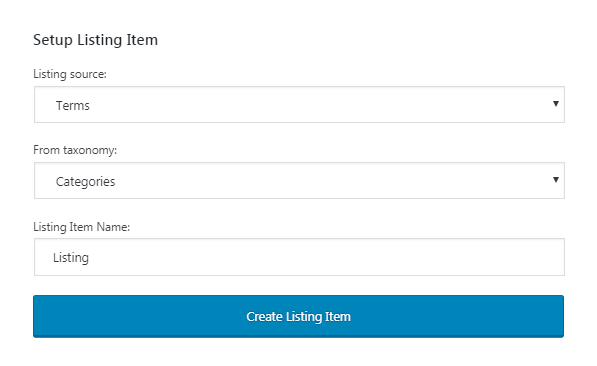Click the 'Categories' value in taxonomy selector
The width and height of the screenshot is (597, 366).
click(85, 182)
